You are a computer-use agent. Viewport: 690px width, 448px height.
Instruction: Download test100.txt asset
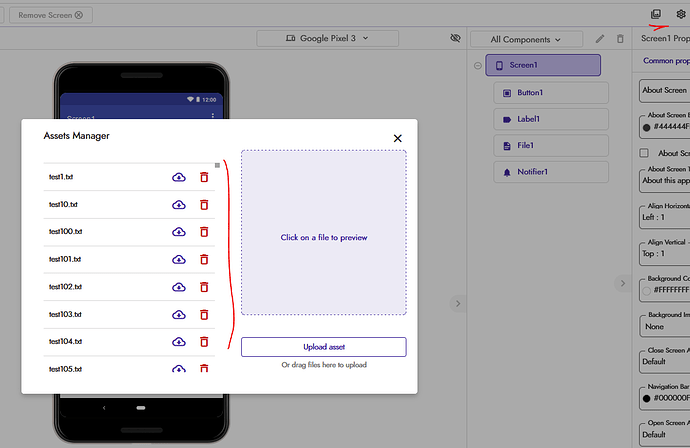(179, 232)
